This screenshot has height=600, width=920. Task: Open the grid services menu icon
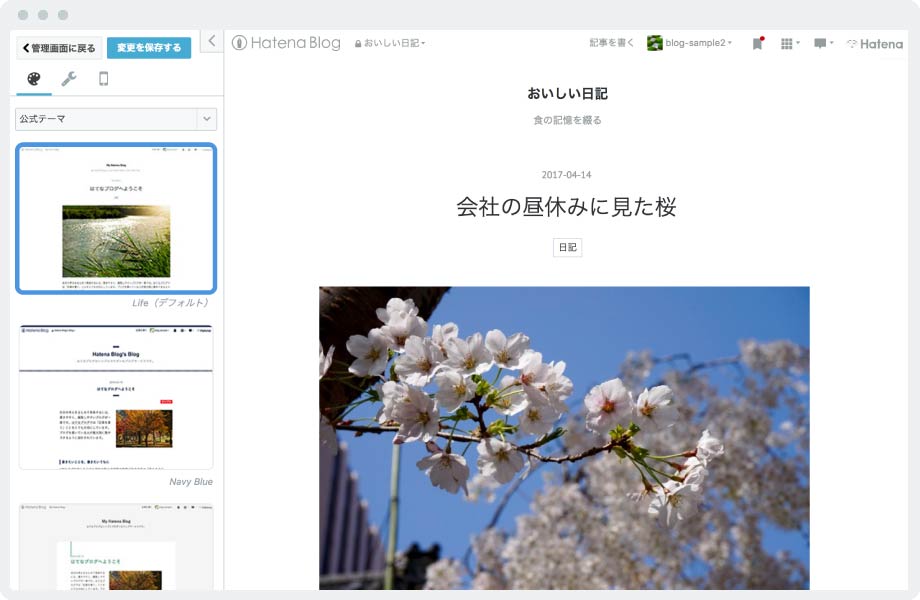click(788, 44)
